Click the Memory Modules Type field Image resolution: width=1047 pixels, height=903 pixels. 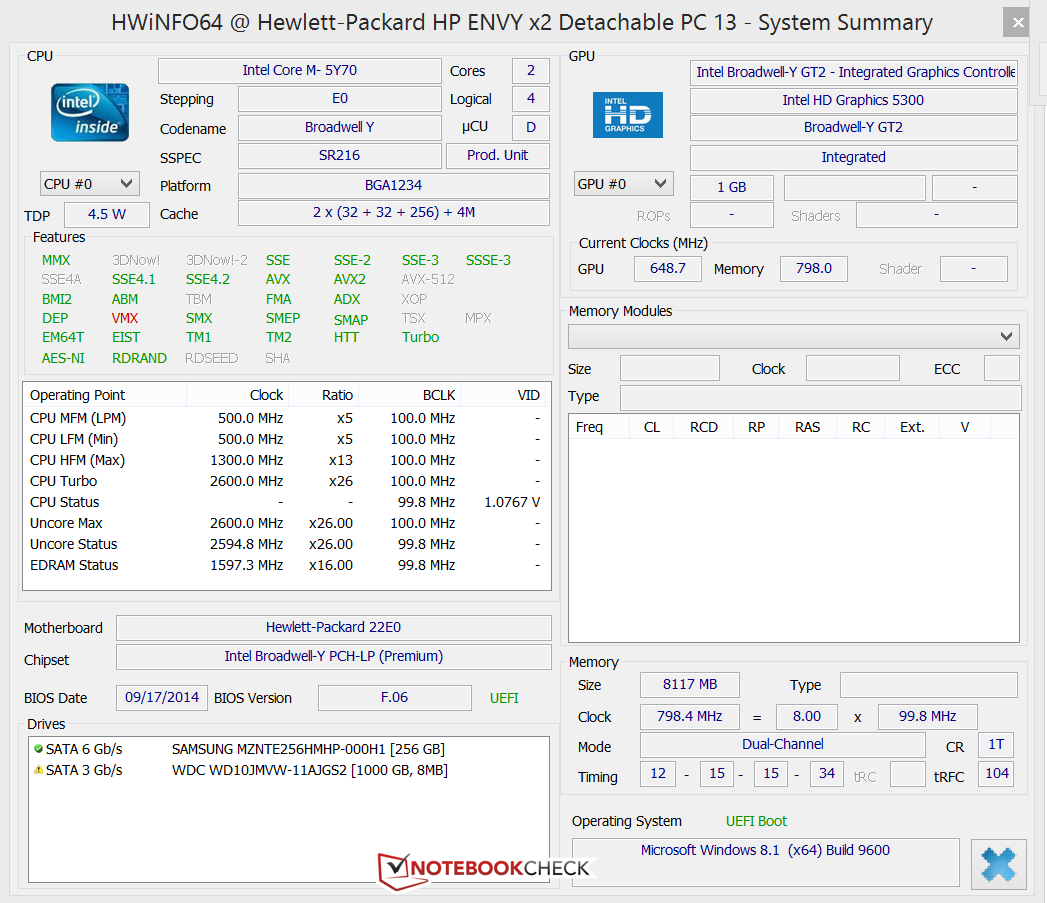point(821,397)
